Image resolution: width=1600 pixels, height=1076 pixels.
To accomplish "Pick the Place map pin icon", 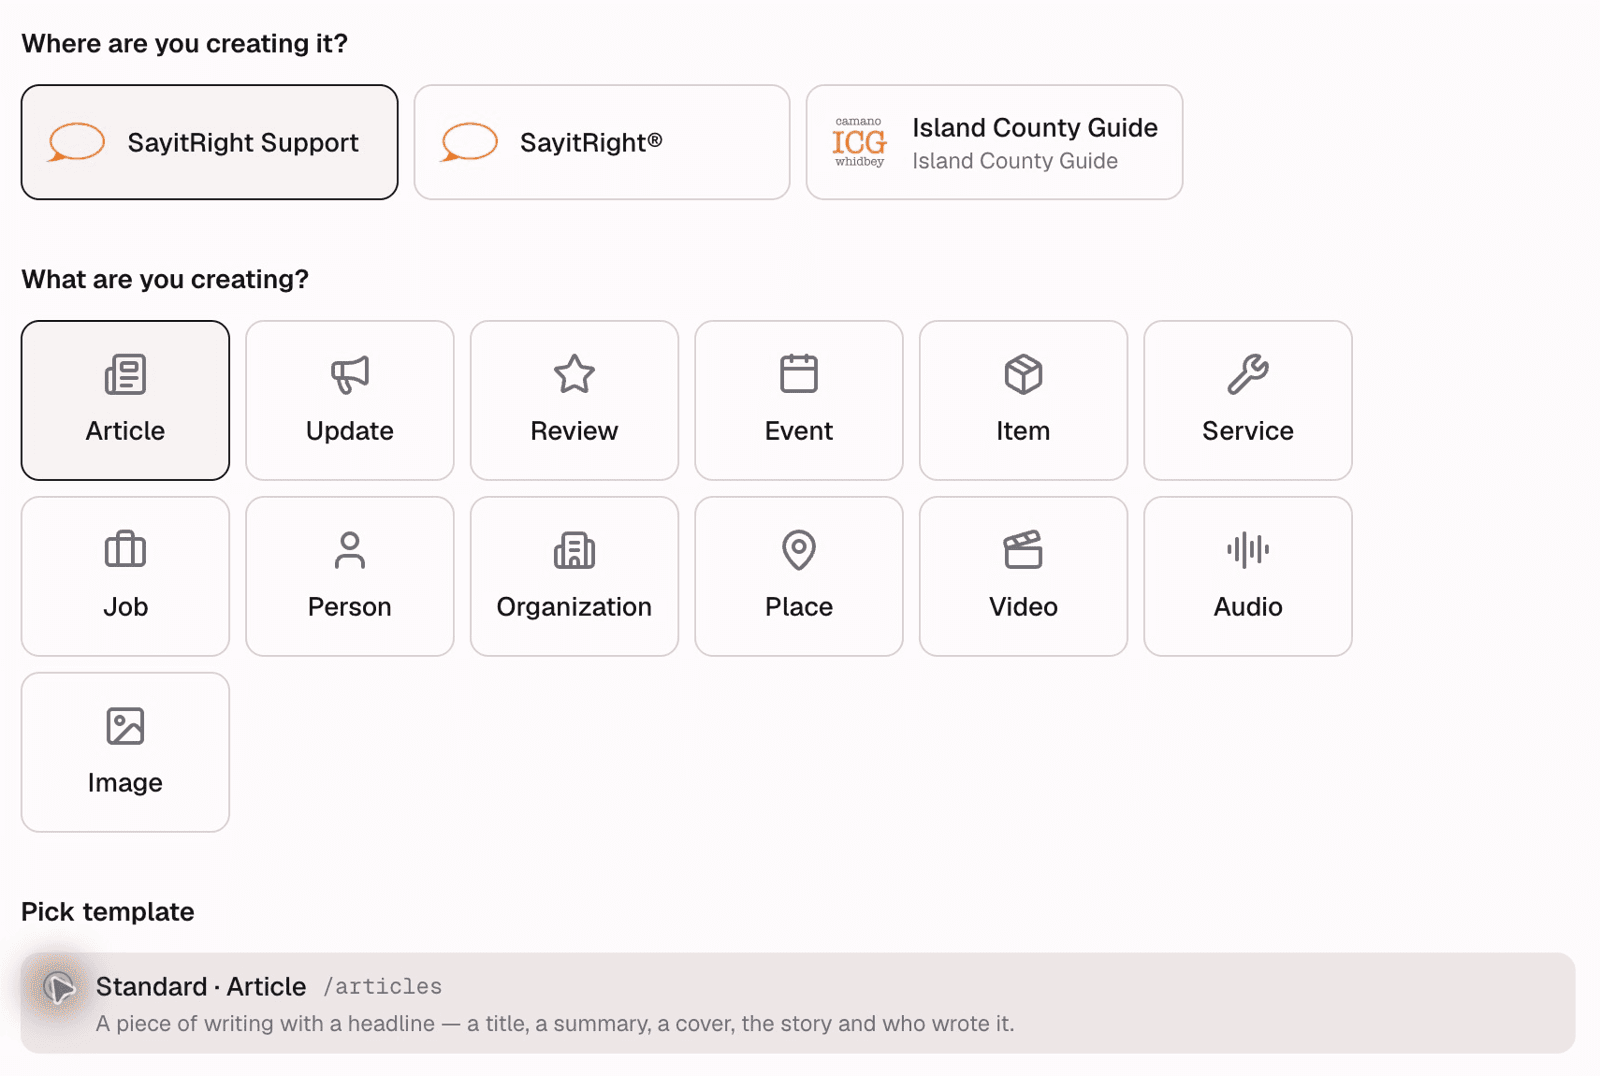I will click(799, 550).
